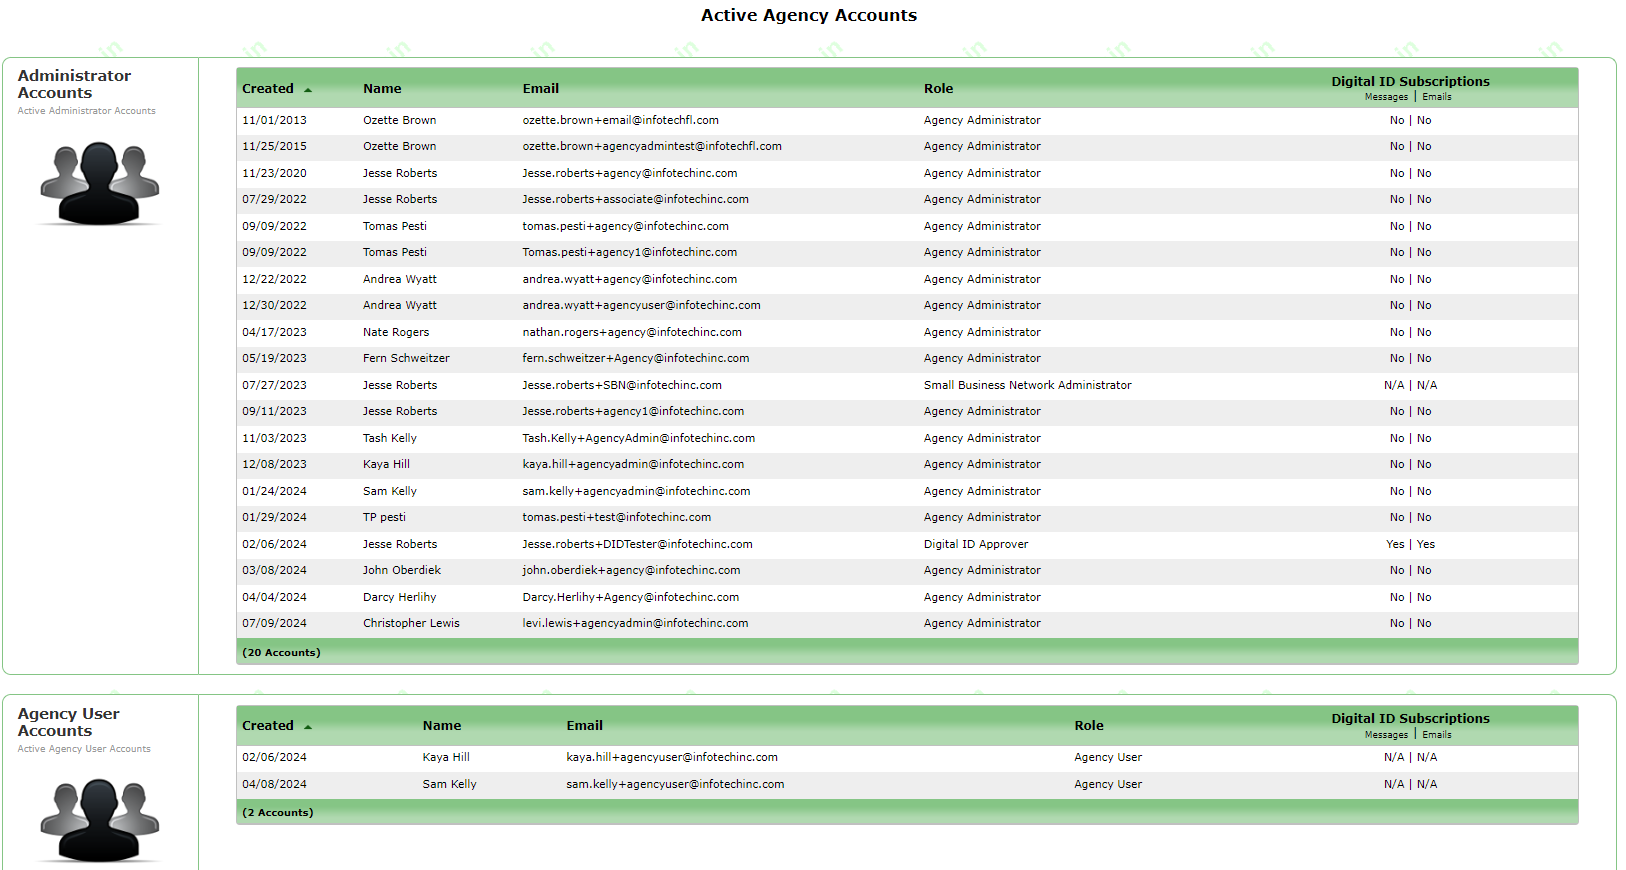This screenshot has height=870, width=1626.
Task: Click email john.oberdiek+agency@infotechinc.com
Action: pyautogui.click(x=631, y=570)
